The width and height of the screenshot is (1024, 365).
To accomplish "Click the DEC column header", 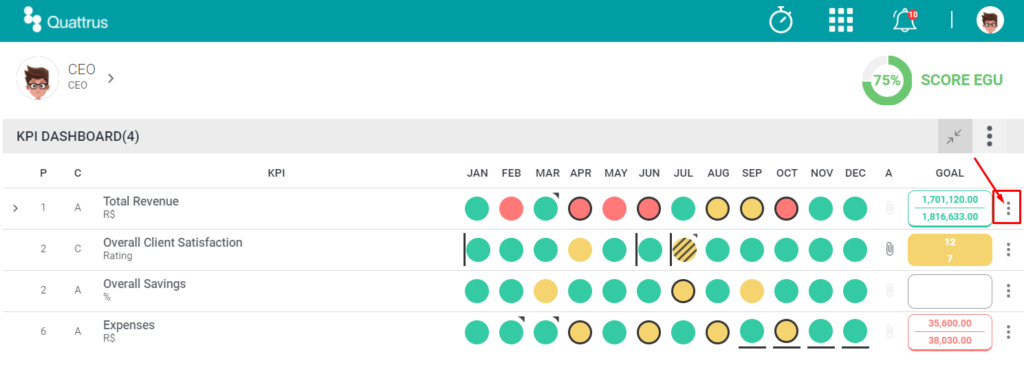I will click(x=856, y=173).
